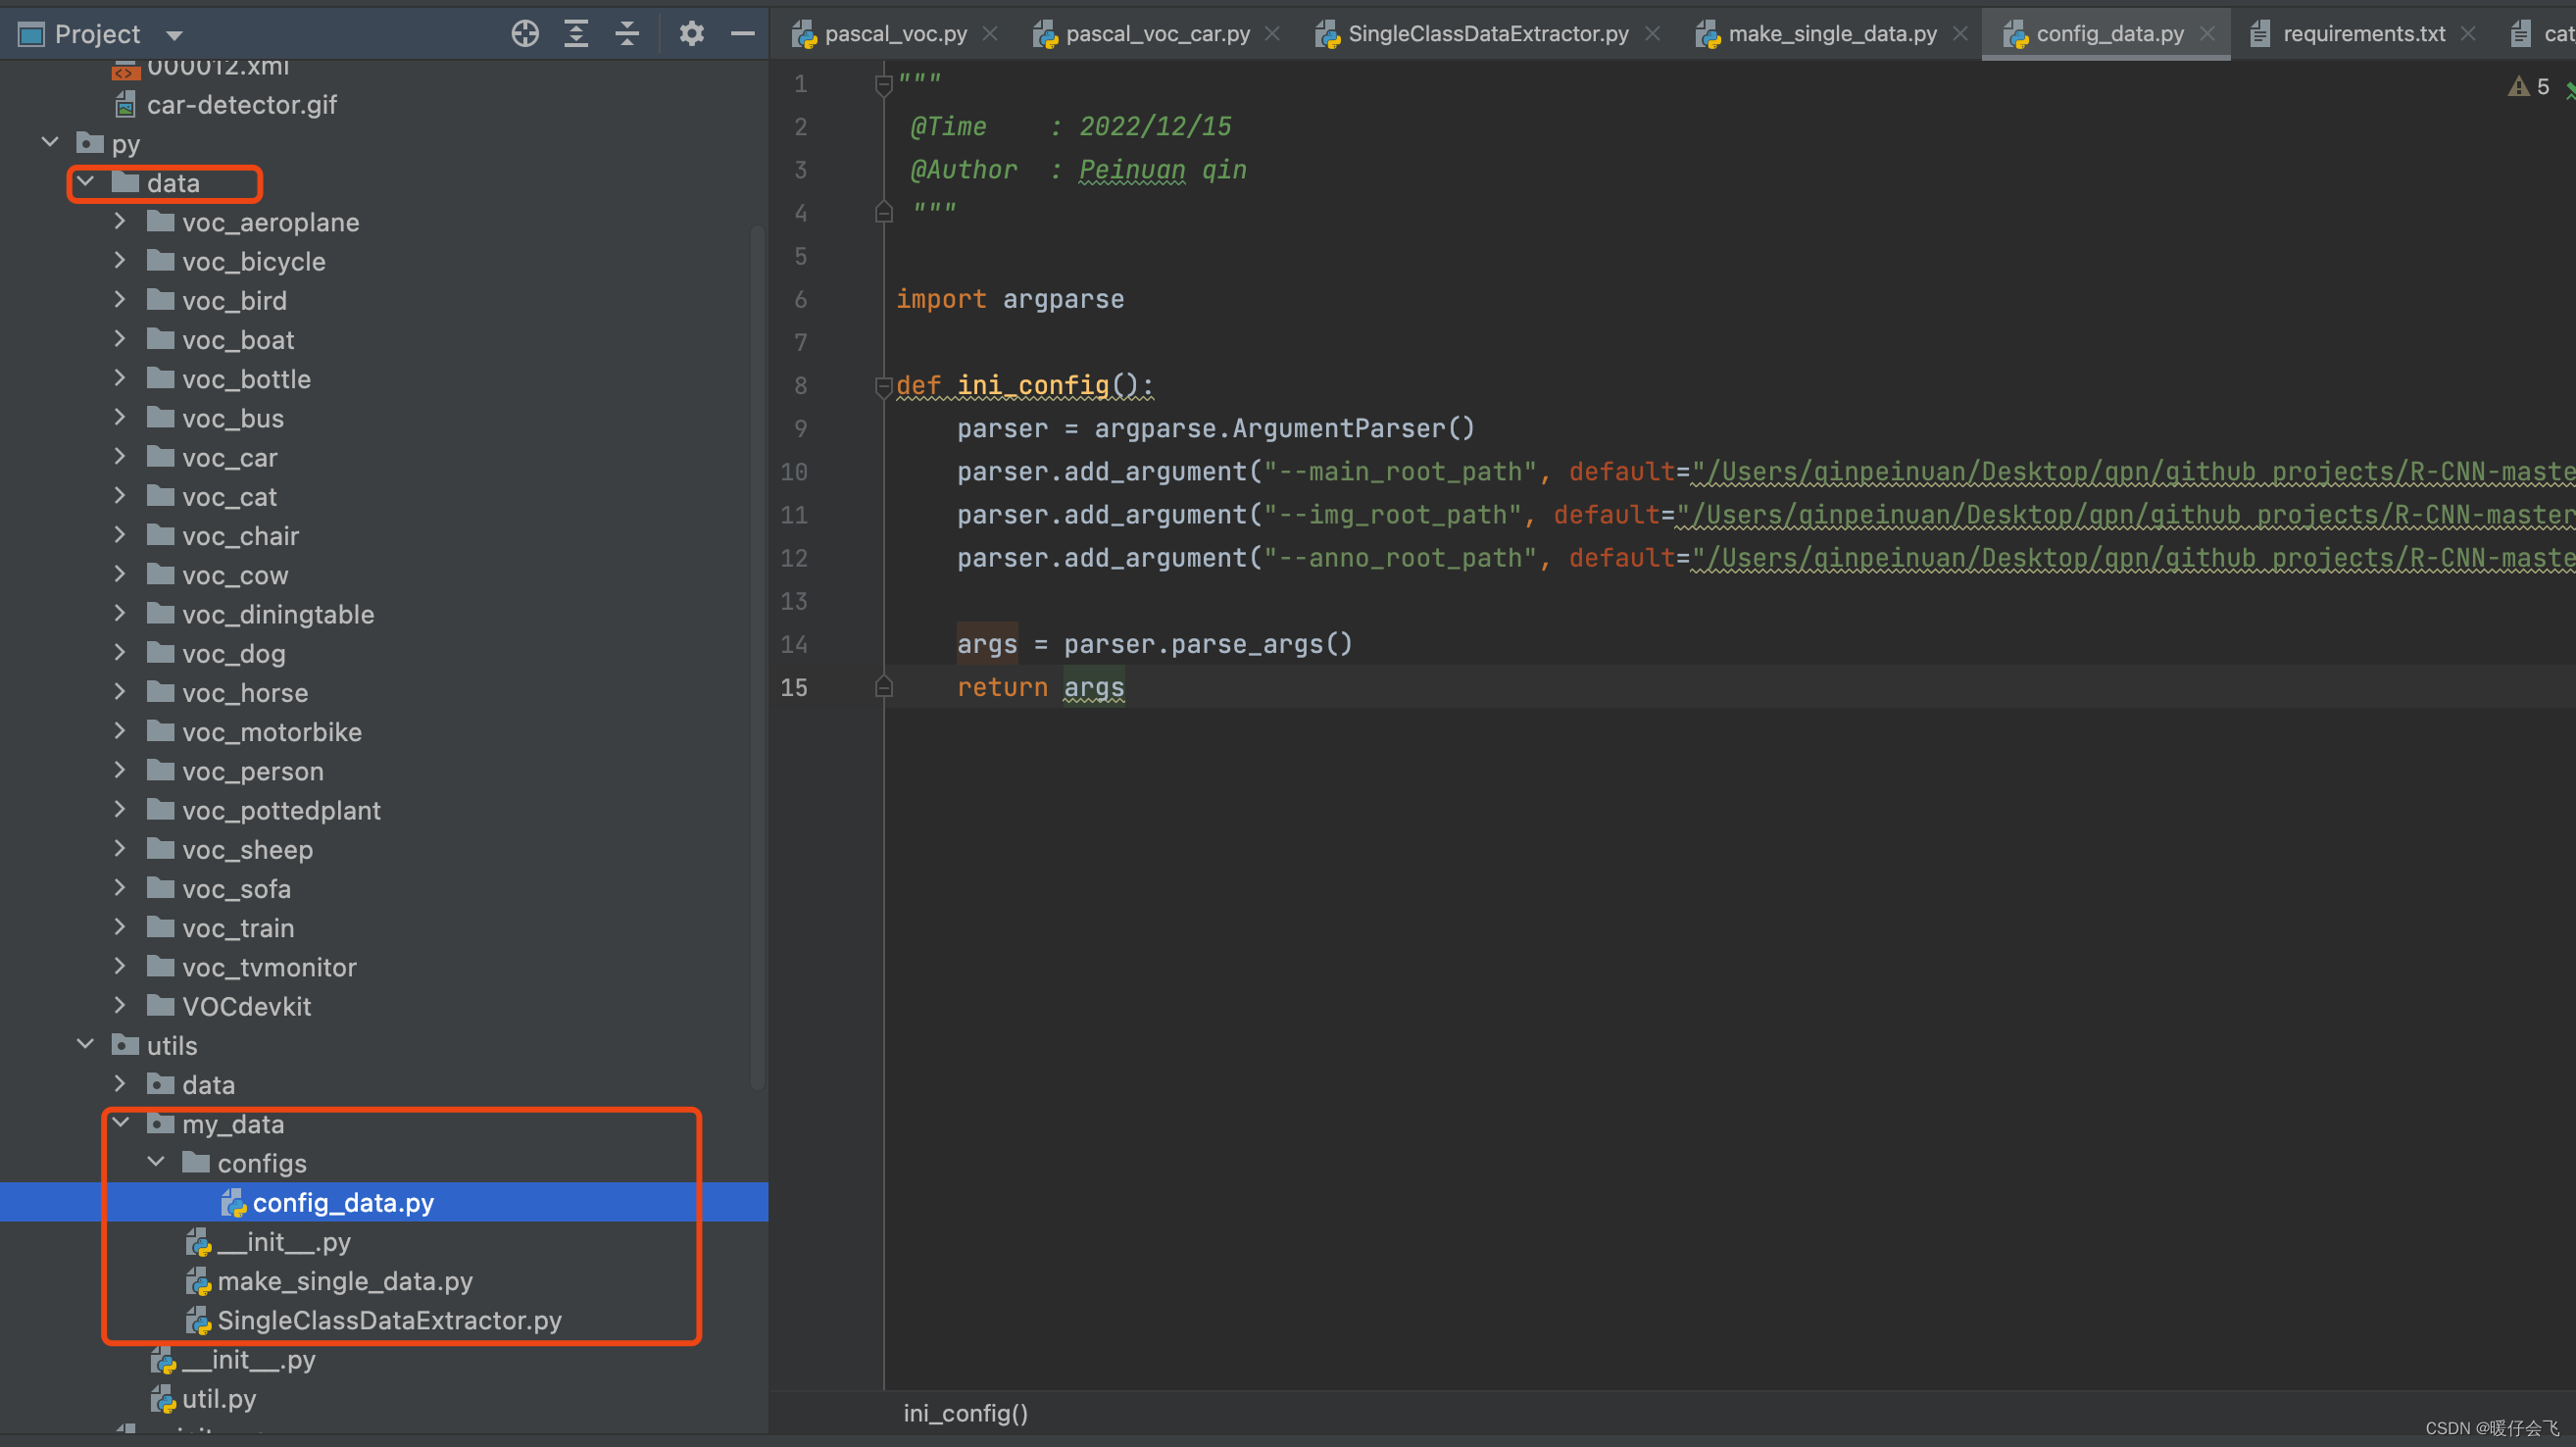This screenshot has width=2576, height=1447.
Task: Select config_data.py in project tree
Action: [x=384, y=1202]
